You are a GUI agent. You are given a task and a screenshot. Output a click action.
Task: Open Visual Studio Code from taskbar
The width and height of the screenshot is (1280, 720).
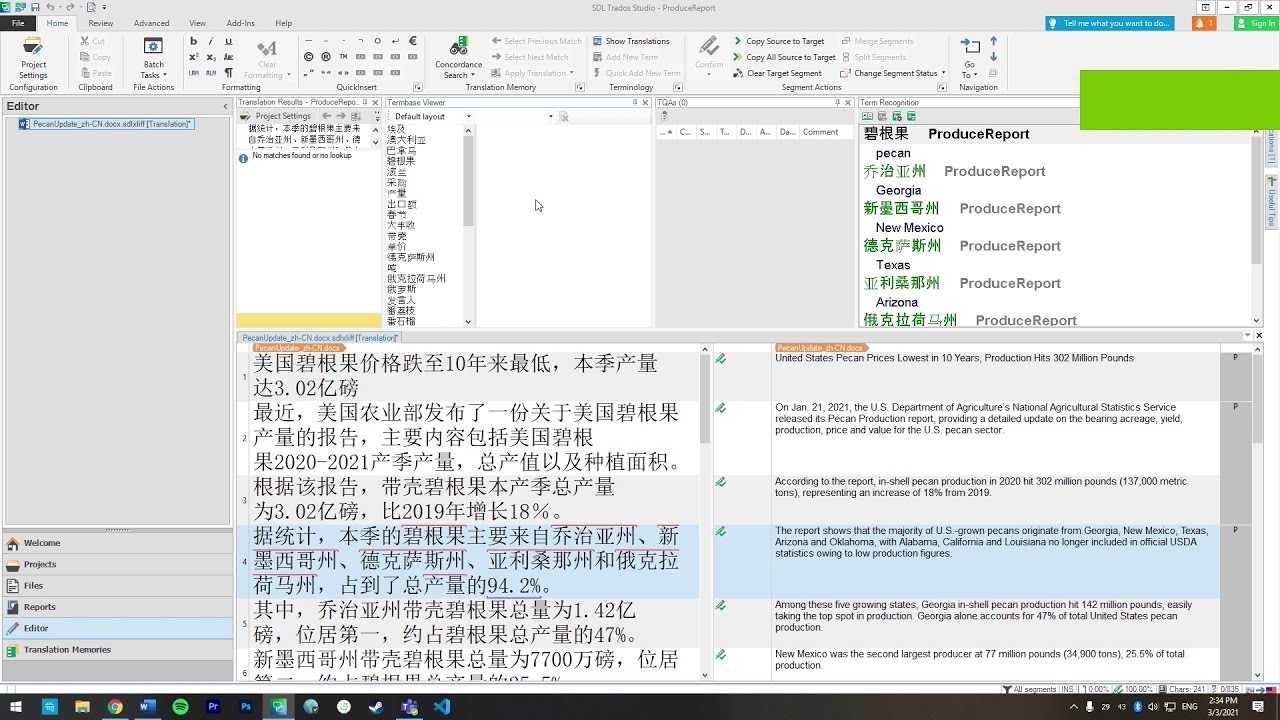click(x=442, y=707)
